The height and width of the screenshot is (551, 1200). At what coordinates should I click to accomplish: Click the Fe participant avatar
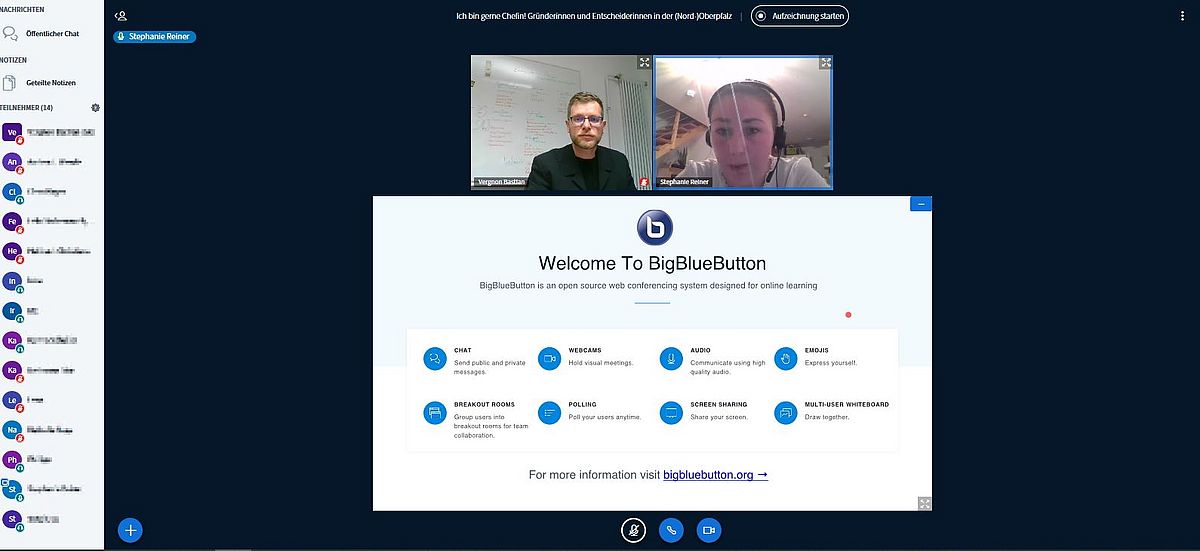click(x=12, y=221)
